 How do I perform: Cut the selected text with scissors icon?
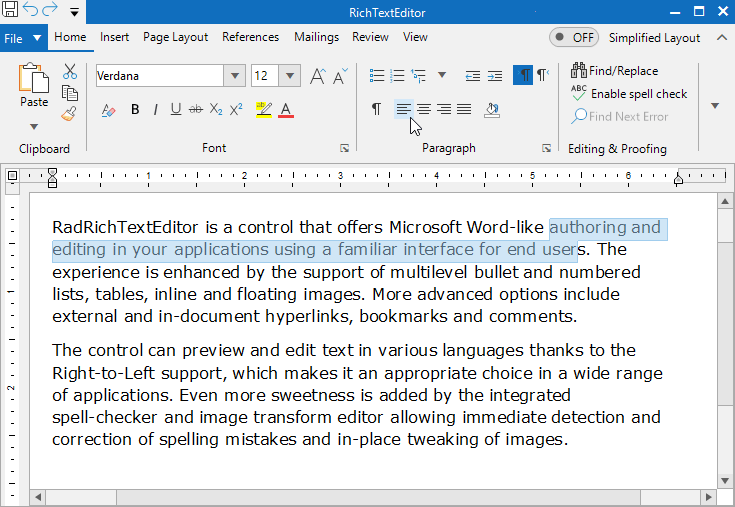pyautogui.click(x=70, y=72)
